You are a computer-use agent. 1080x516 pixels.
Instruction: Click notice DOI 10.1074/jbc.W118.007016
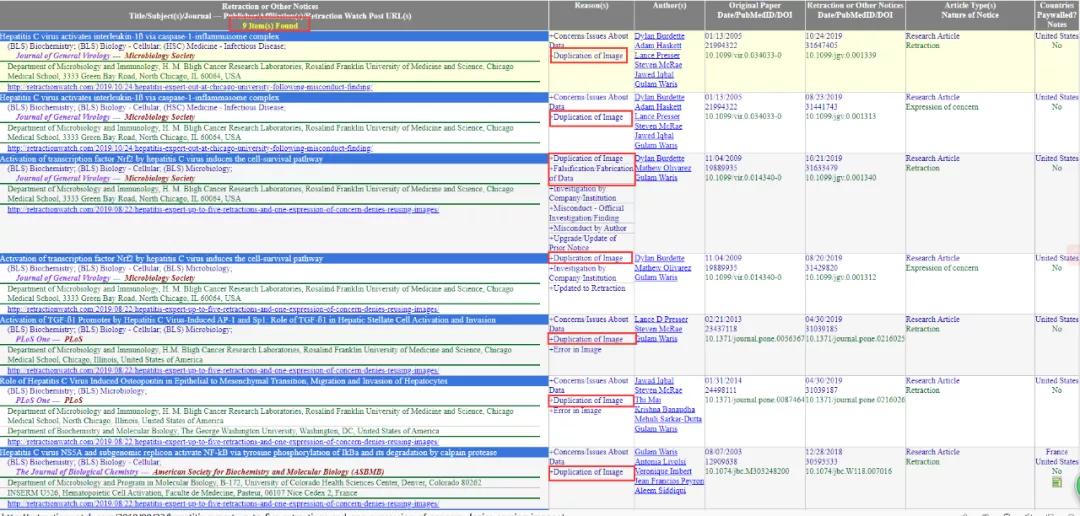click(850, 472)
